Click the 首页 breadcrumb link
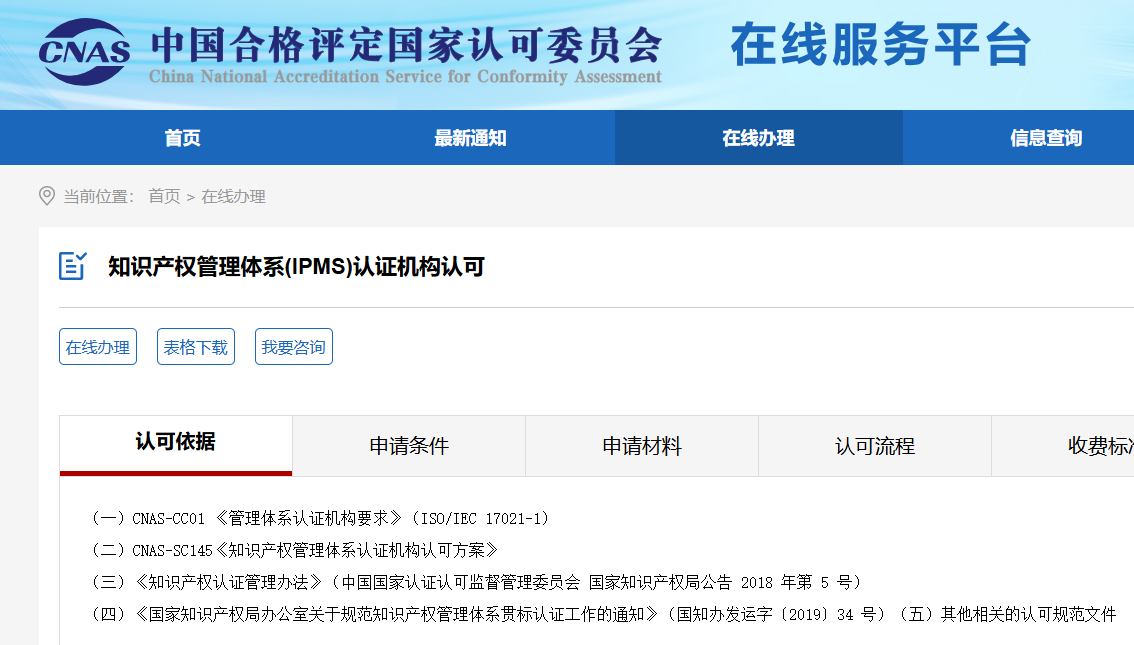Screen dimensions: 1134x645 click(x=164, y=197)
